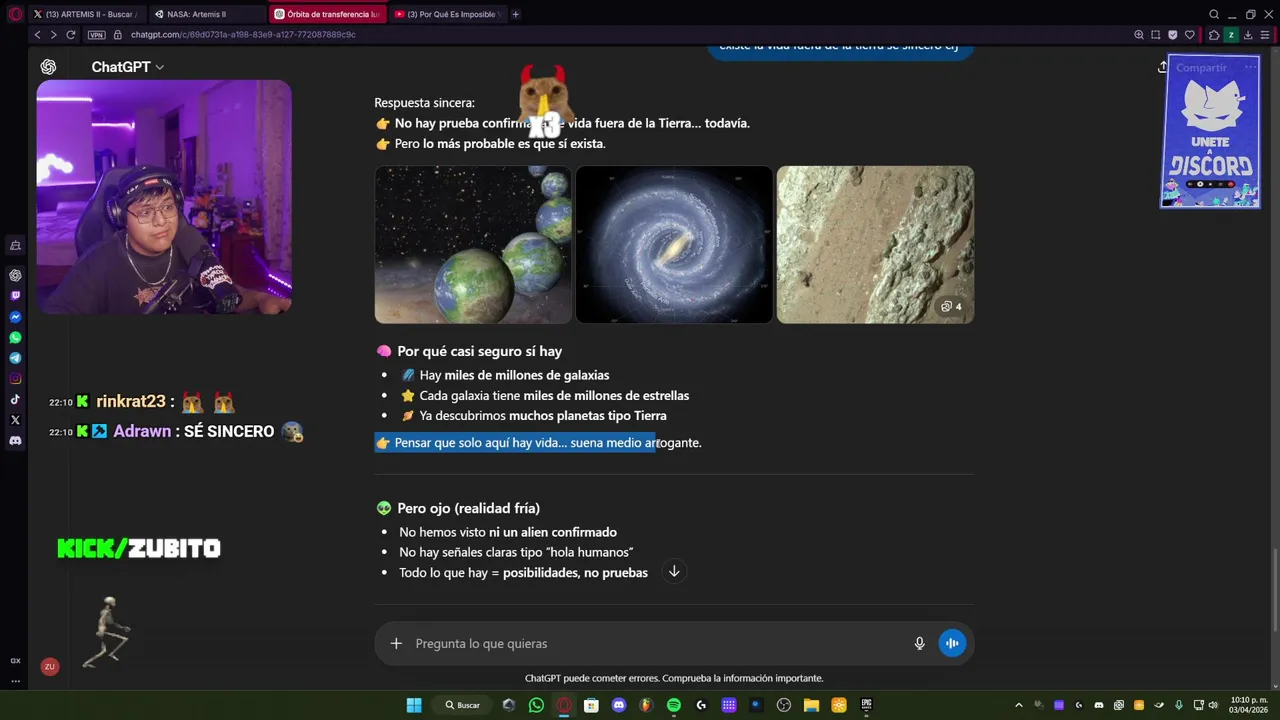Open the Mars rock image gallery
Viewport: 1280px width, 720px height.
point(875,244)
